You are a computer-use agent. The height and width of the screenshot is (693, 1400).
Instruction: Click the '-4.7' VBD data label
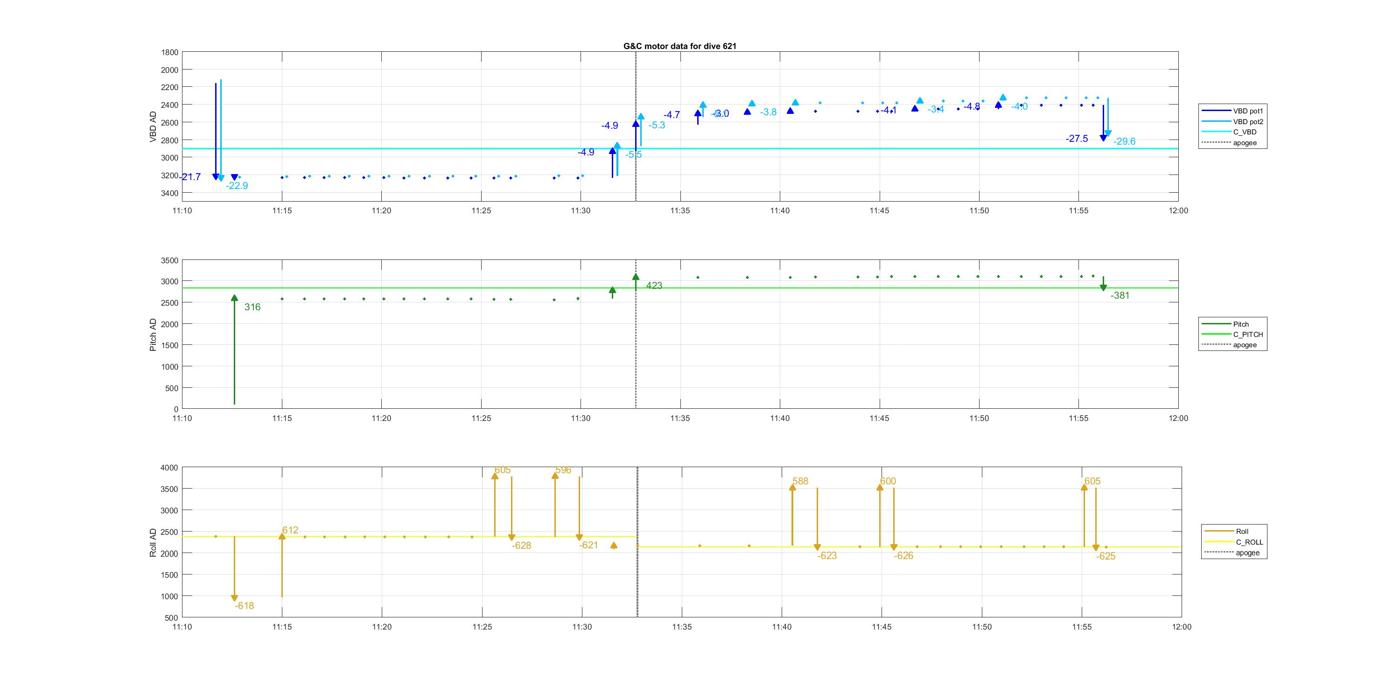click(671, 115)
